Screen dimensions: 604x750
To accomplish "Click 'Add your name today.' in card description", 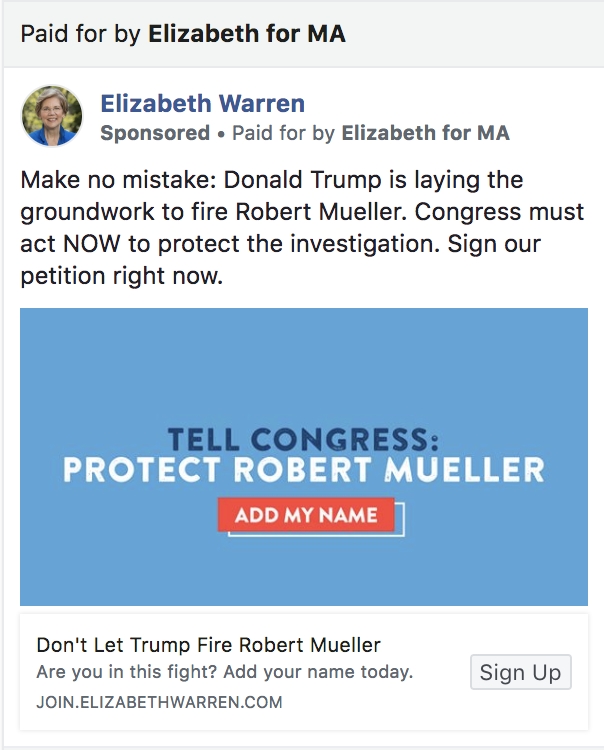I will [x=318, y=672].
